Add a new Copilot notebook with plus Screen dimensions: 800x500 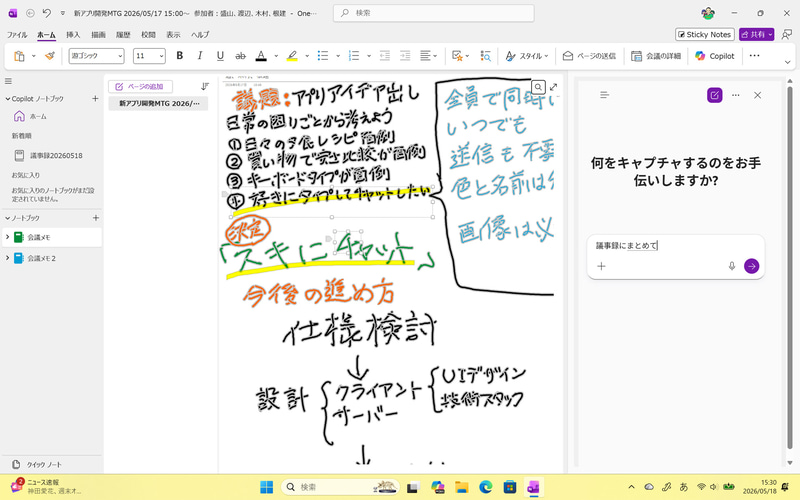(x=95, y=98)
